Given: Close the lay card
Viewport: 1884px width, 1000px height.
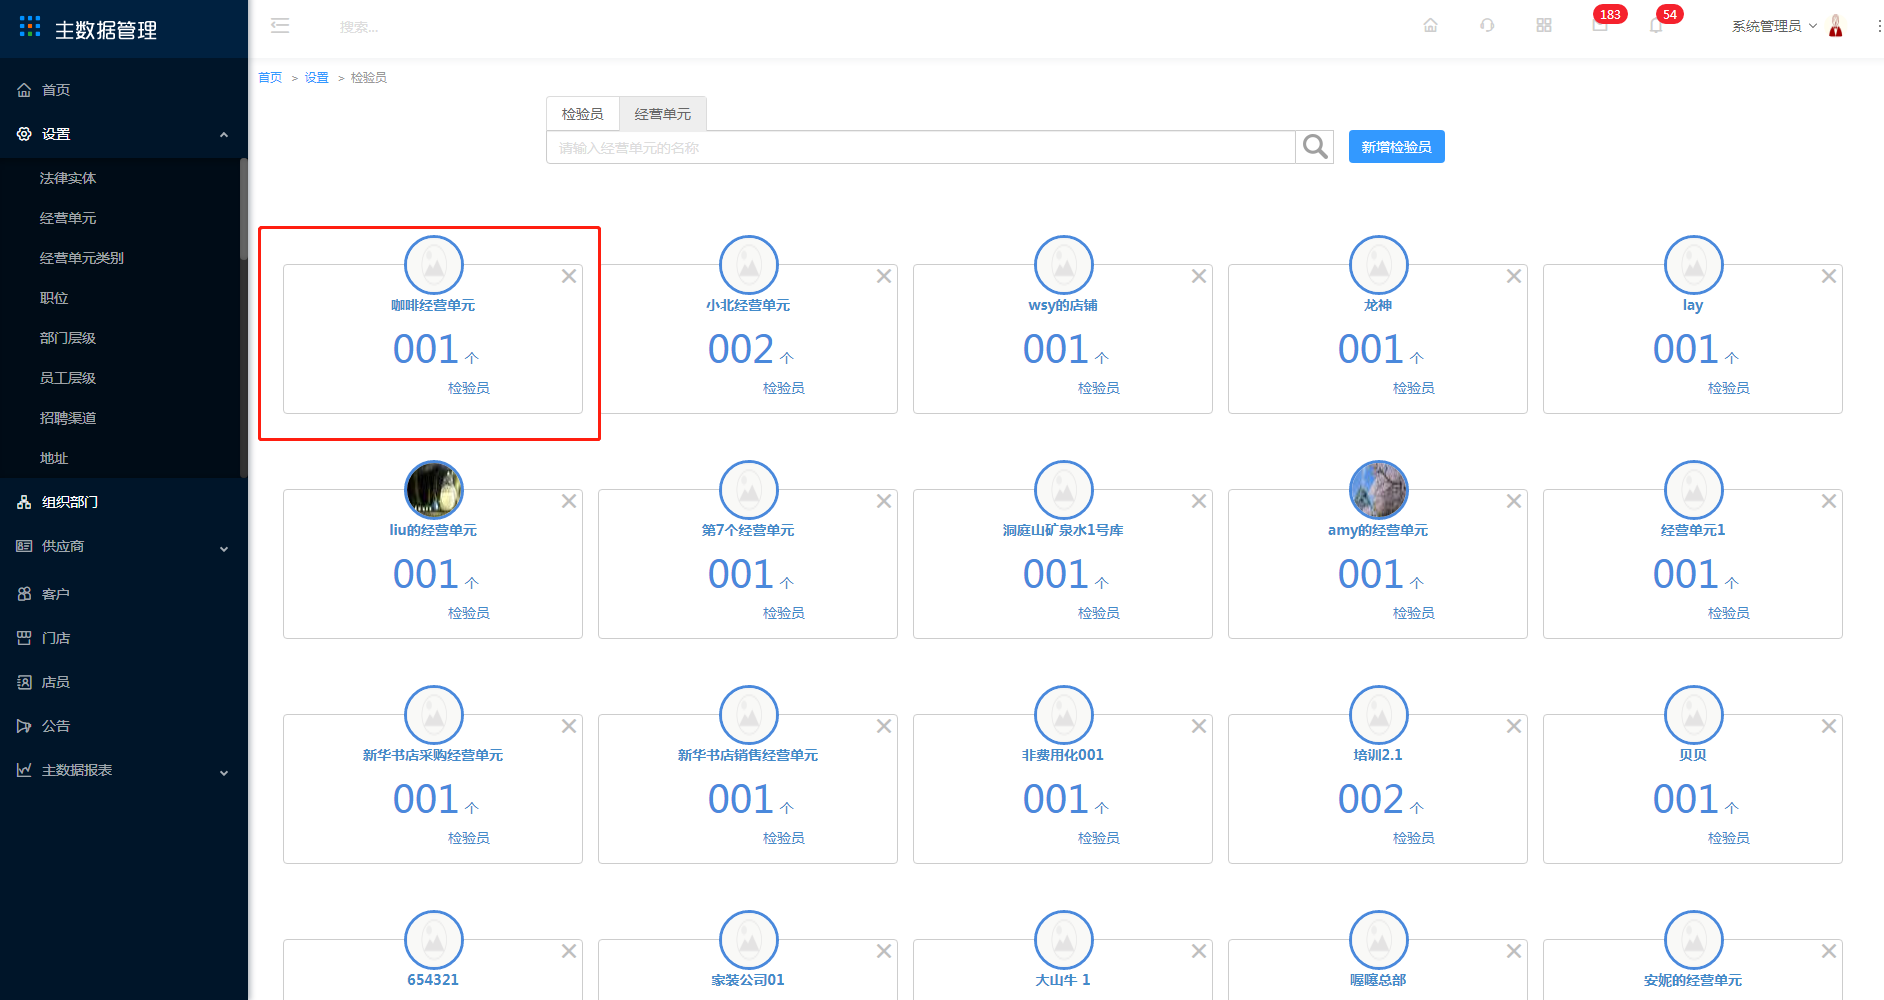Looking at the screenshot, I should click(x=1829, y=276).
